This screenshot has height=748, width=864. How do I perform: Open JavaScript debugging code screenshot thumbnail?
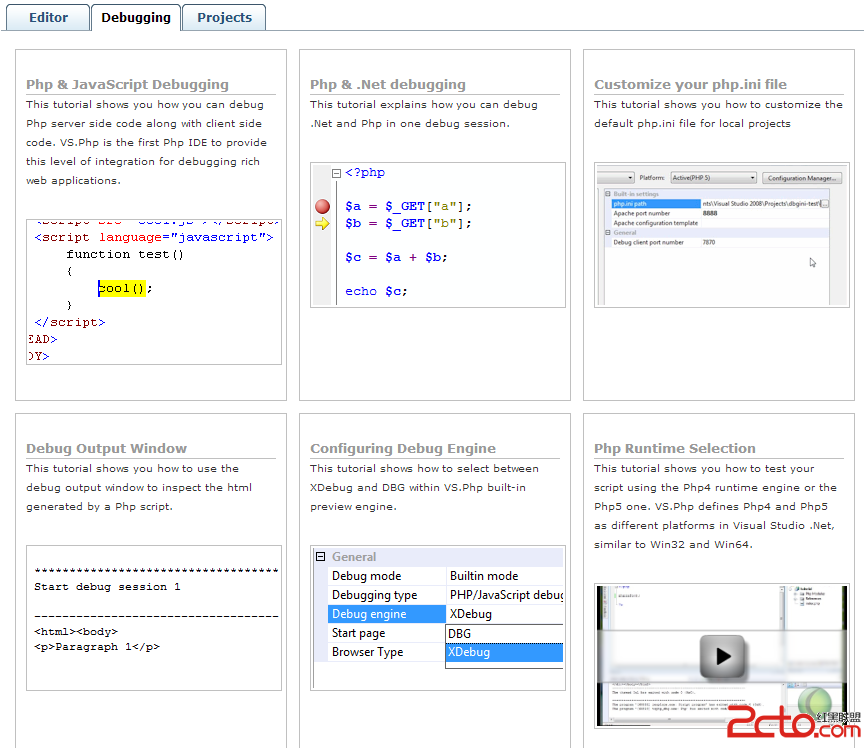point(154,292)
